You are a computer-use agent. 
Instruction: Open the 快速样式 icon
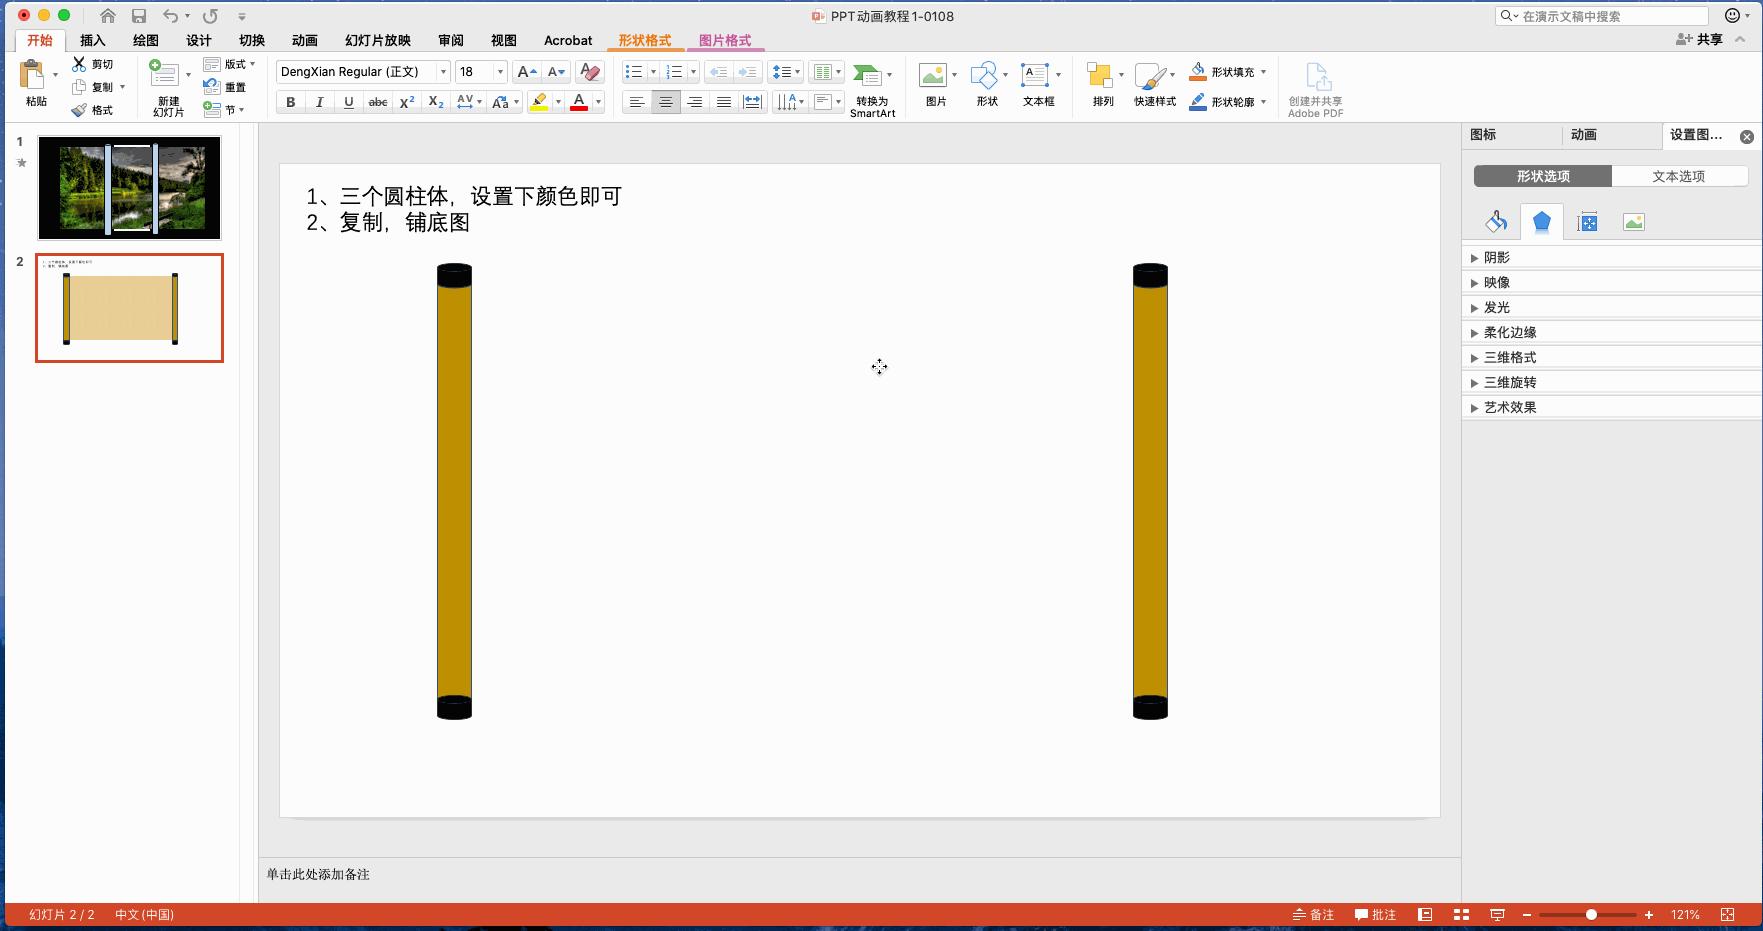pos(1155,85)
